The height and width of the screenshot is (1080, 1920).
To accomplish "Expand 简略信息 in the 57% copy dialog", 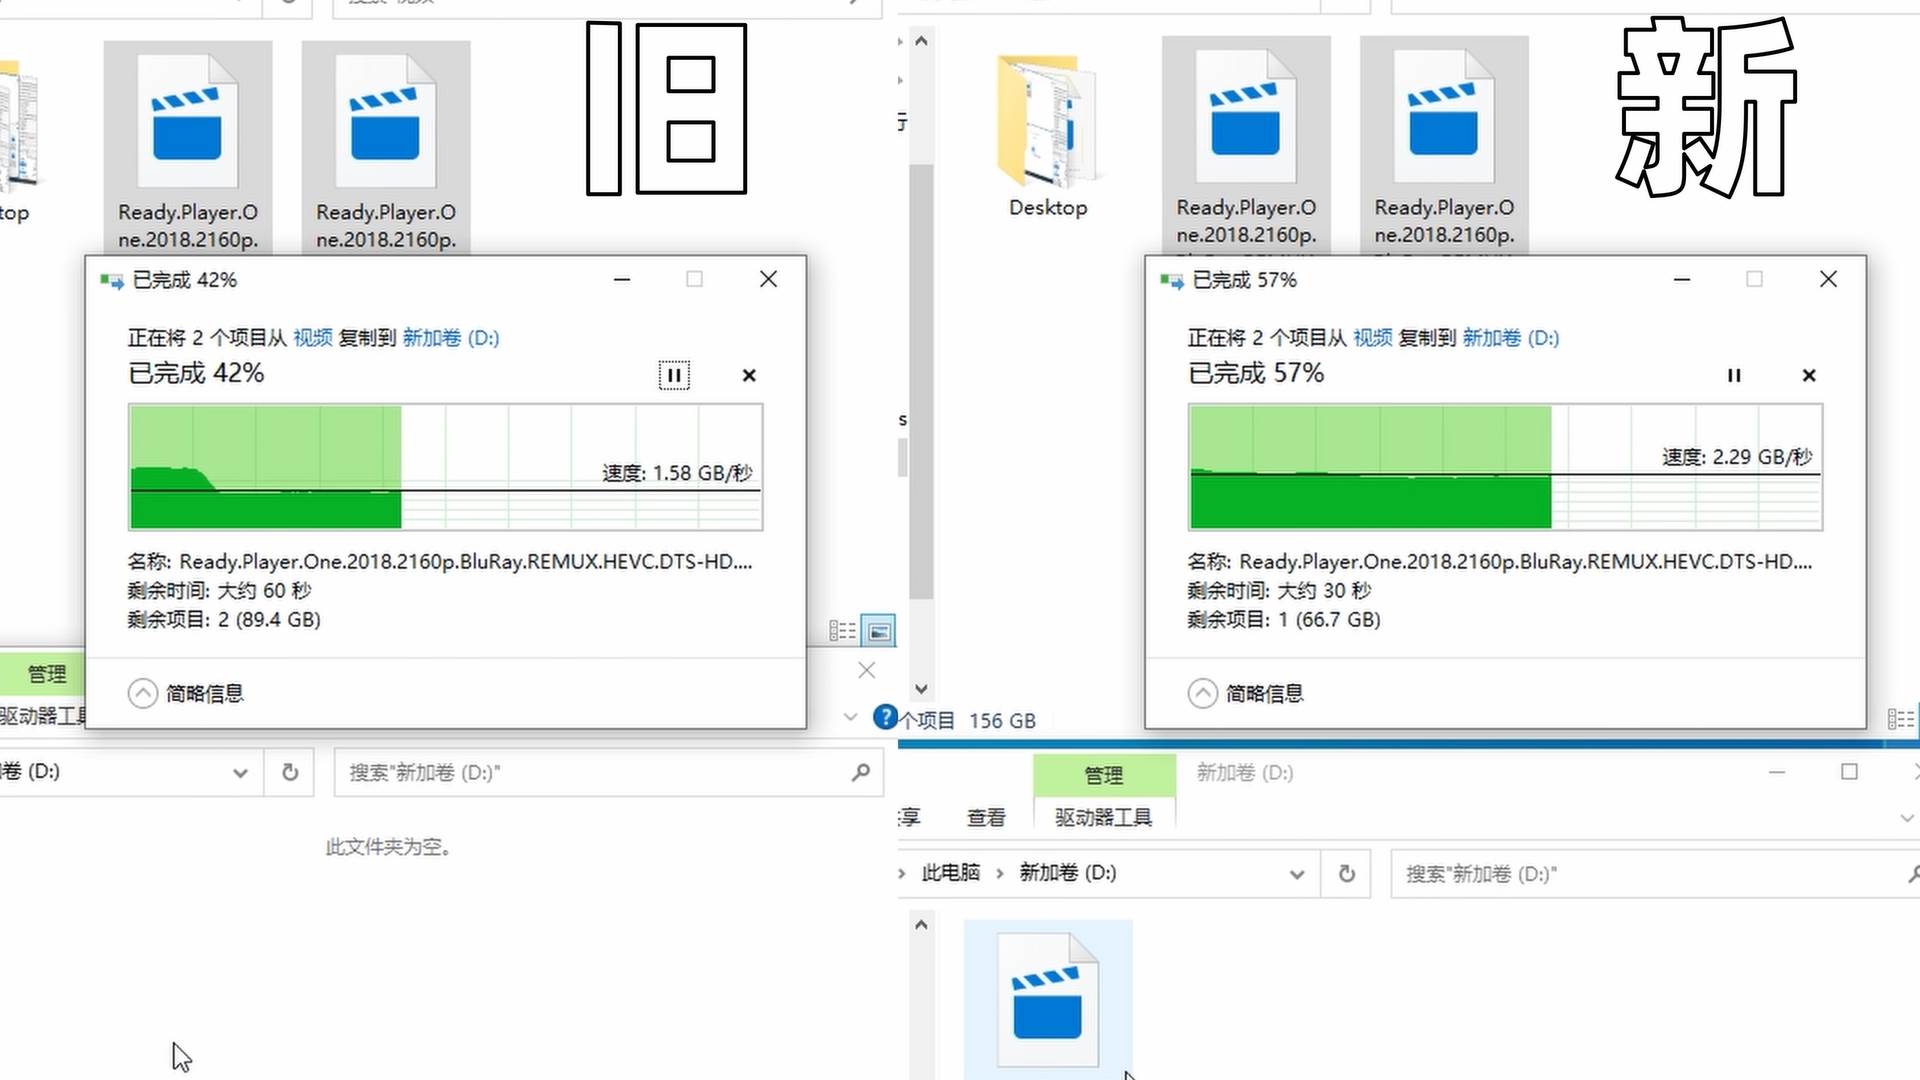I will [1202, 693].
